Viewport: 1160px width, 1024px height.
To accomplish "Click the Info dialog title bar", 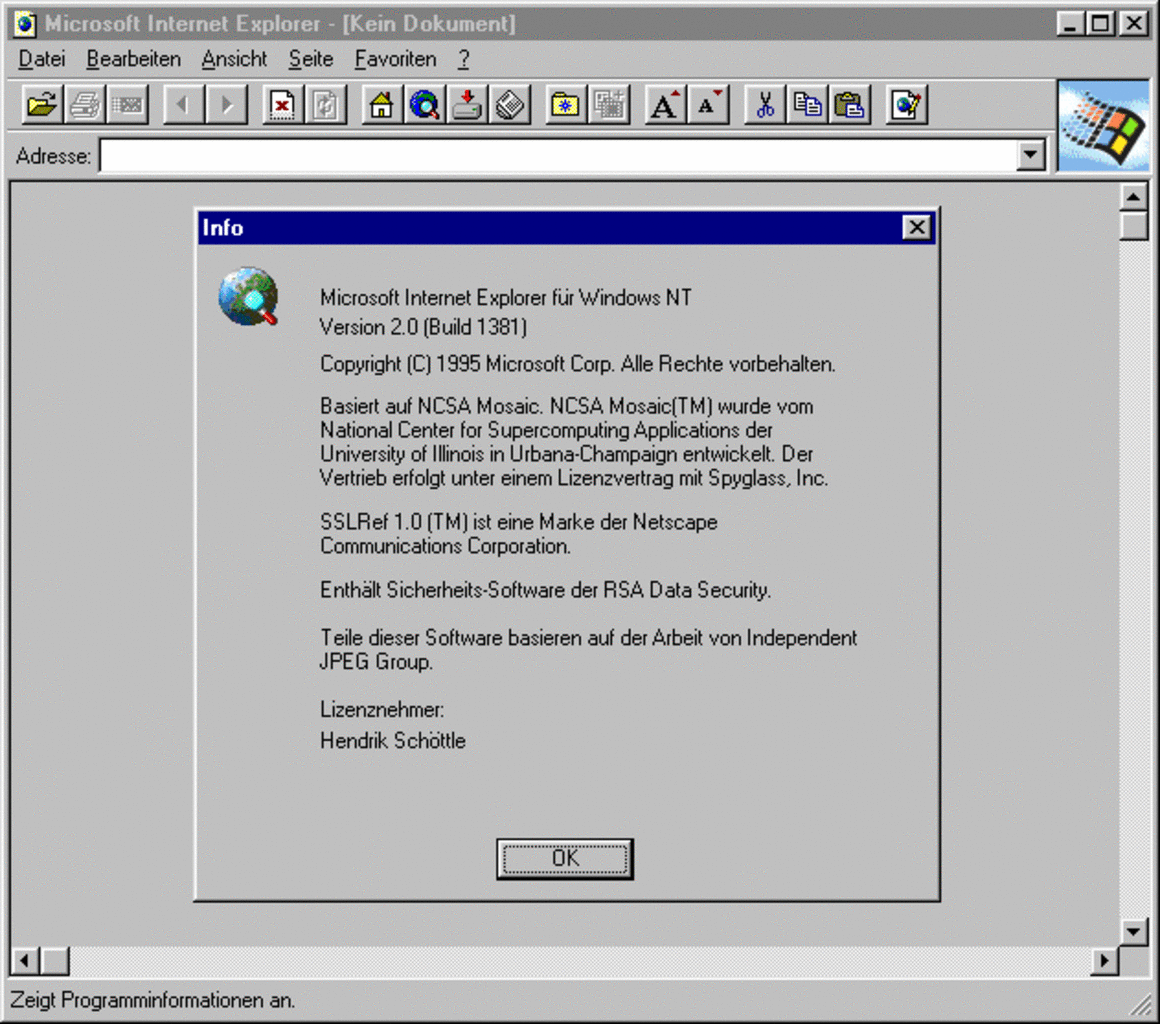I will tap(567, 227).
